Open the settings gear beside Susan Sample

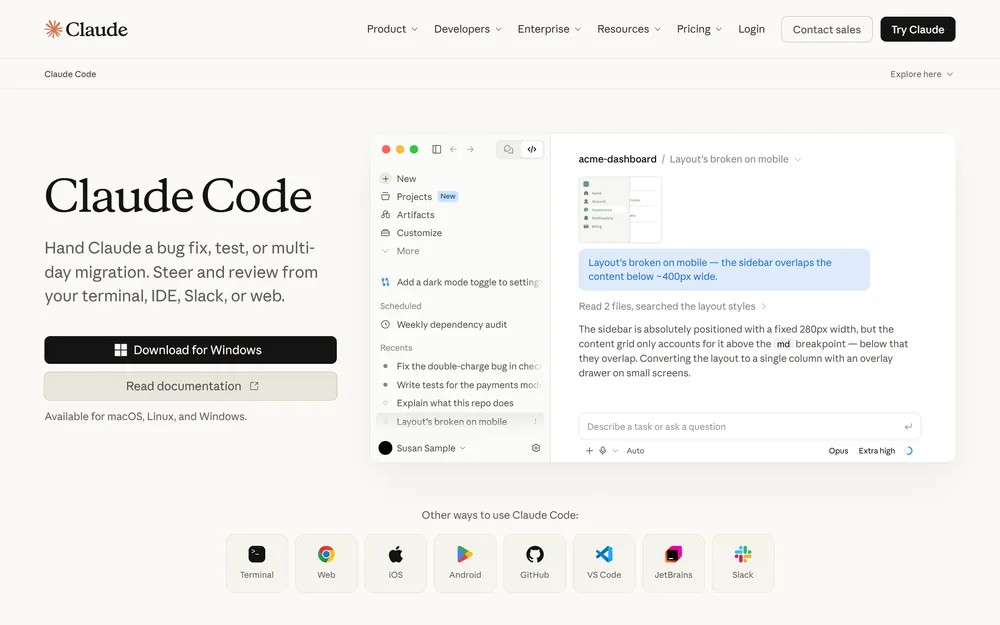[536, 448]
